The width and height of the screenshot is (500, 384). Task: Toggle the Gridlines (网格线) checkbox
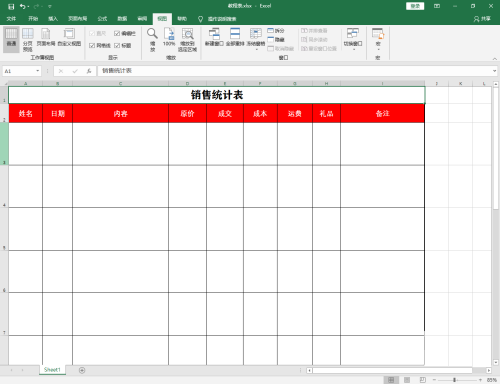[x=100, y=45]
